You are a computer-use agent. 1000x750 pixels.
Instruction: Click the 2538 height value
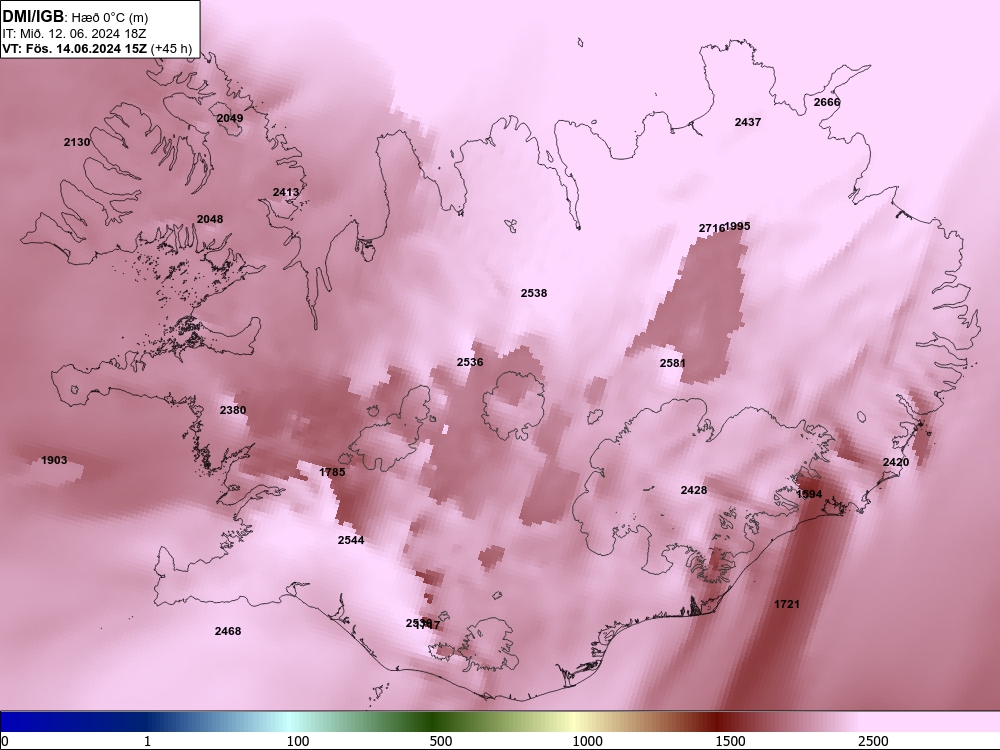point(534,293)
